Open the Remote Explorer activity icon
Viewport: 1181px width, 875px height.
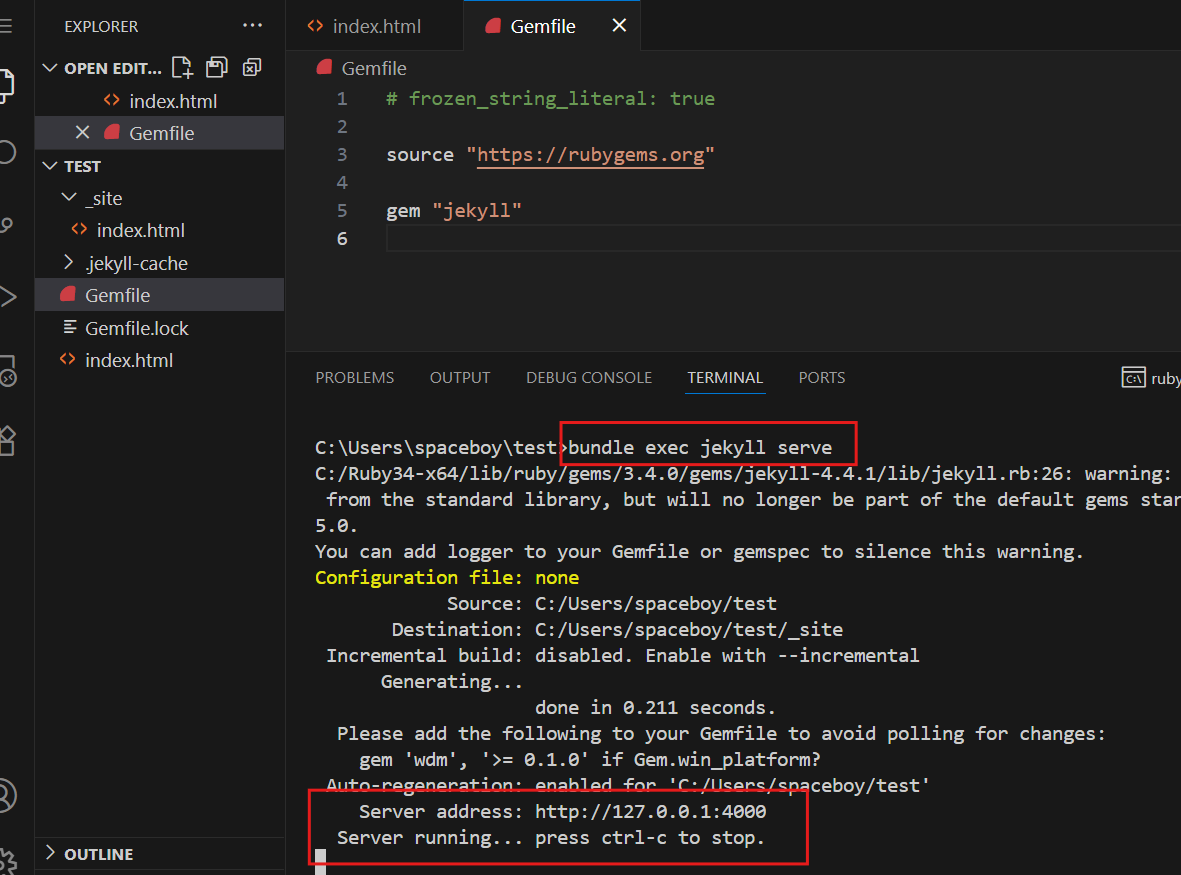point(8,370)
